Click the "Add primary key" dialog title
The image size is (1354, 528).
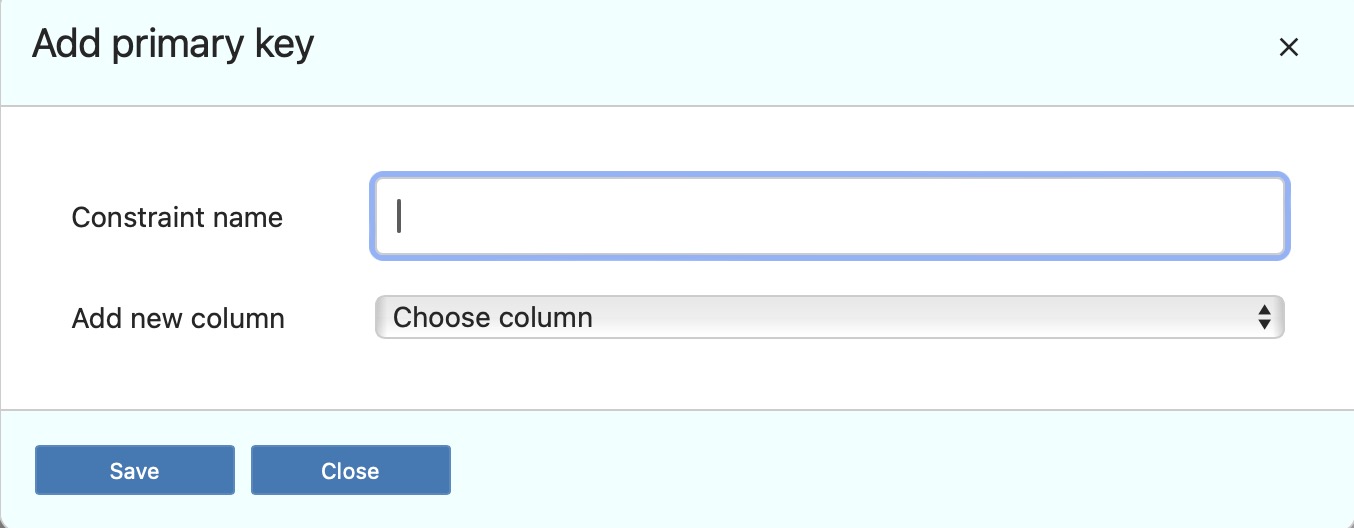(x=173, y=45)
